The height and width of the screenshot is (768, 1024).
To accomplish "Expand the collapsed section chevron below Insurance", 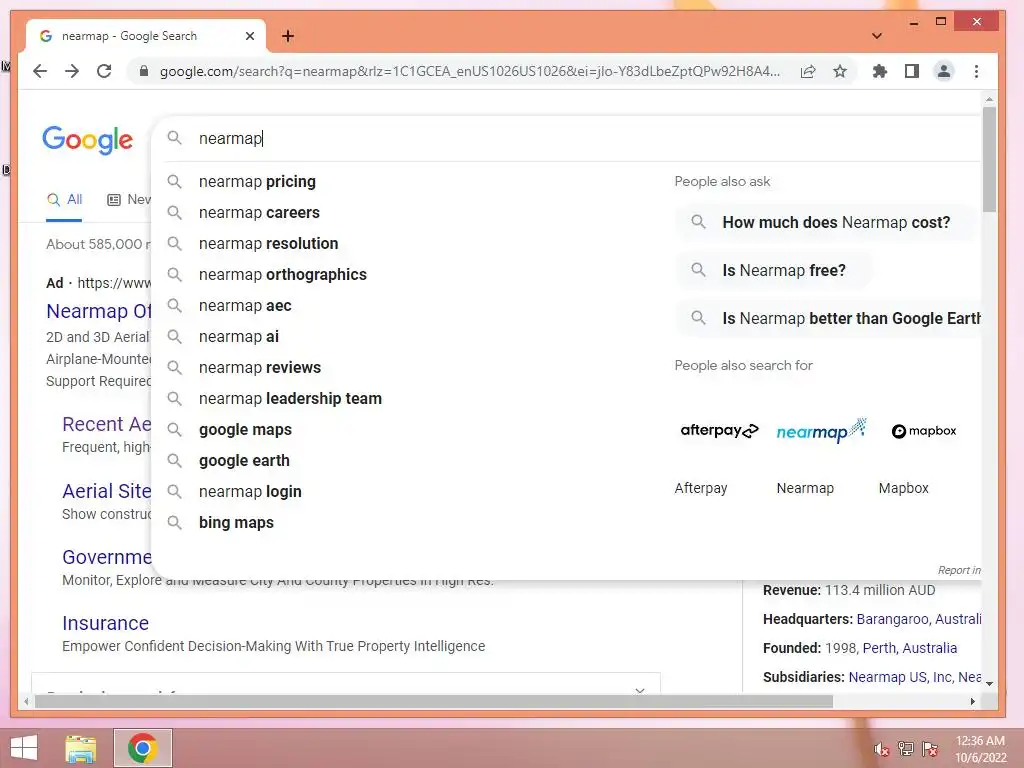I will tap(640, 690).
